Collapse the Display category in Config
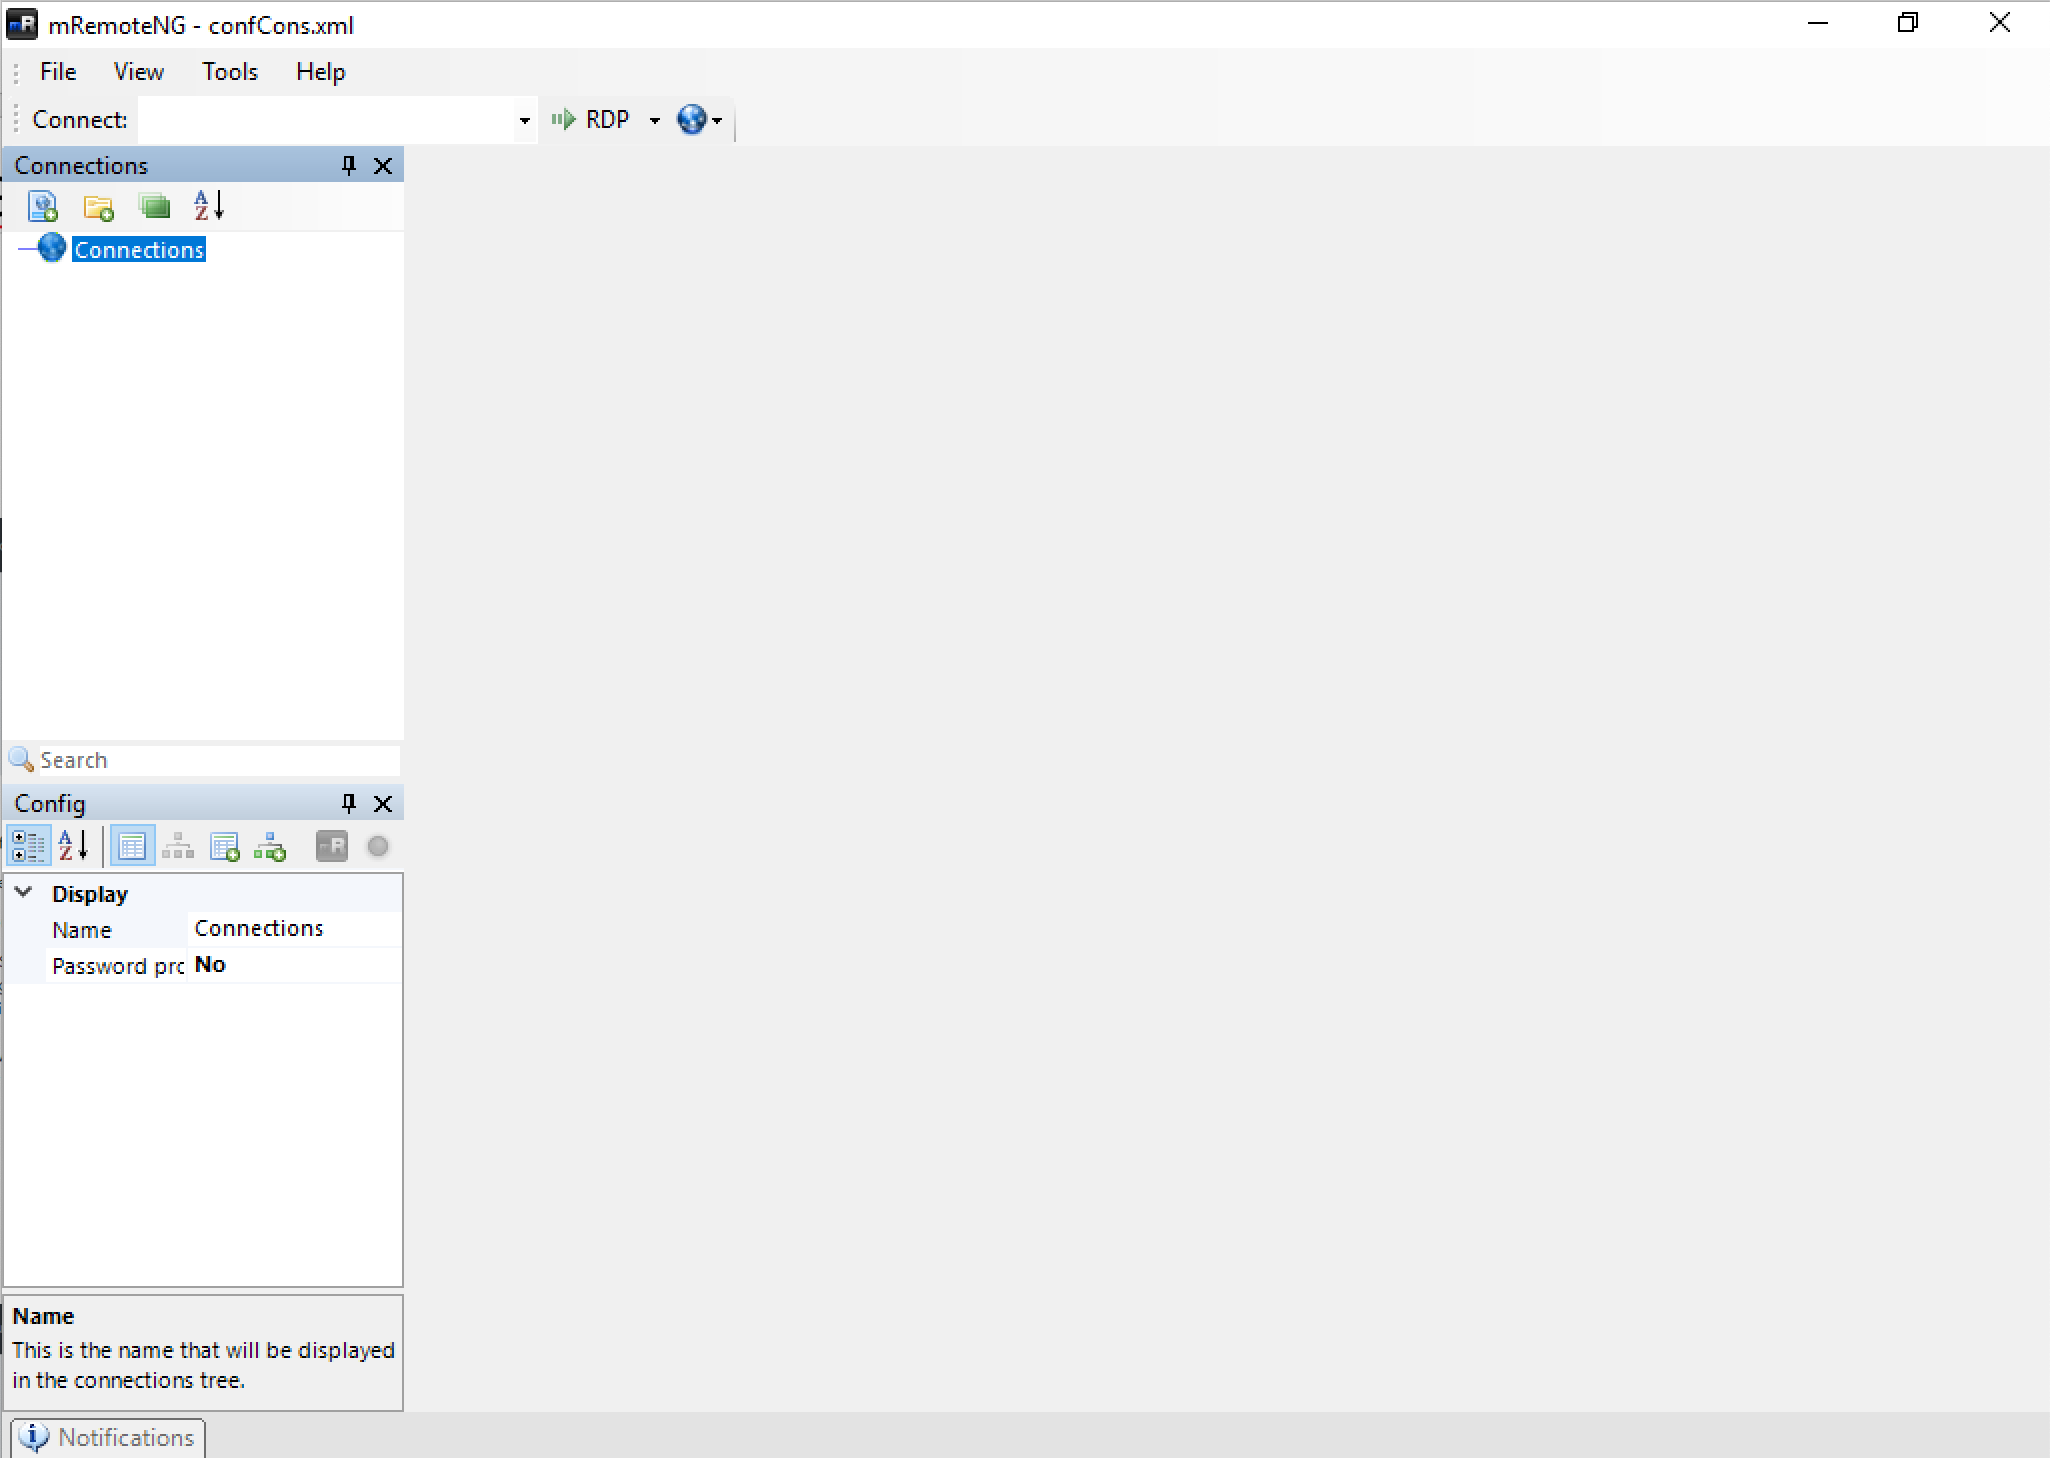The image size is (2050, 1458). tap(24, 893)
